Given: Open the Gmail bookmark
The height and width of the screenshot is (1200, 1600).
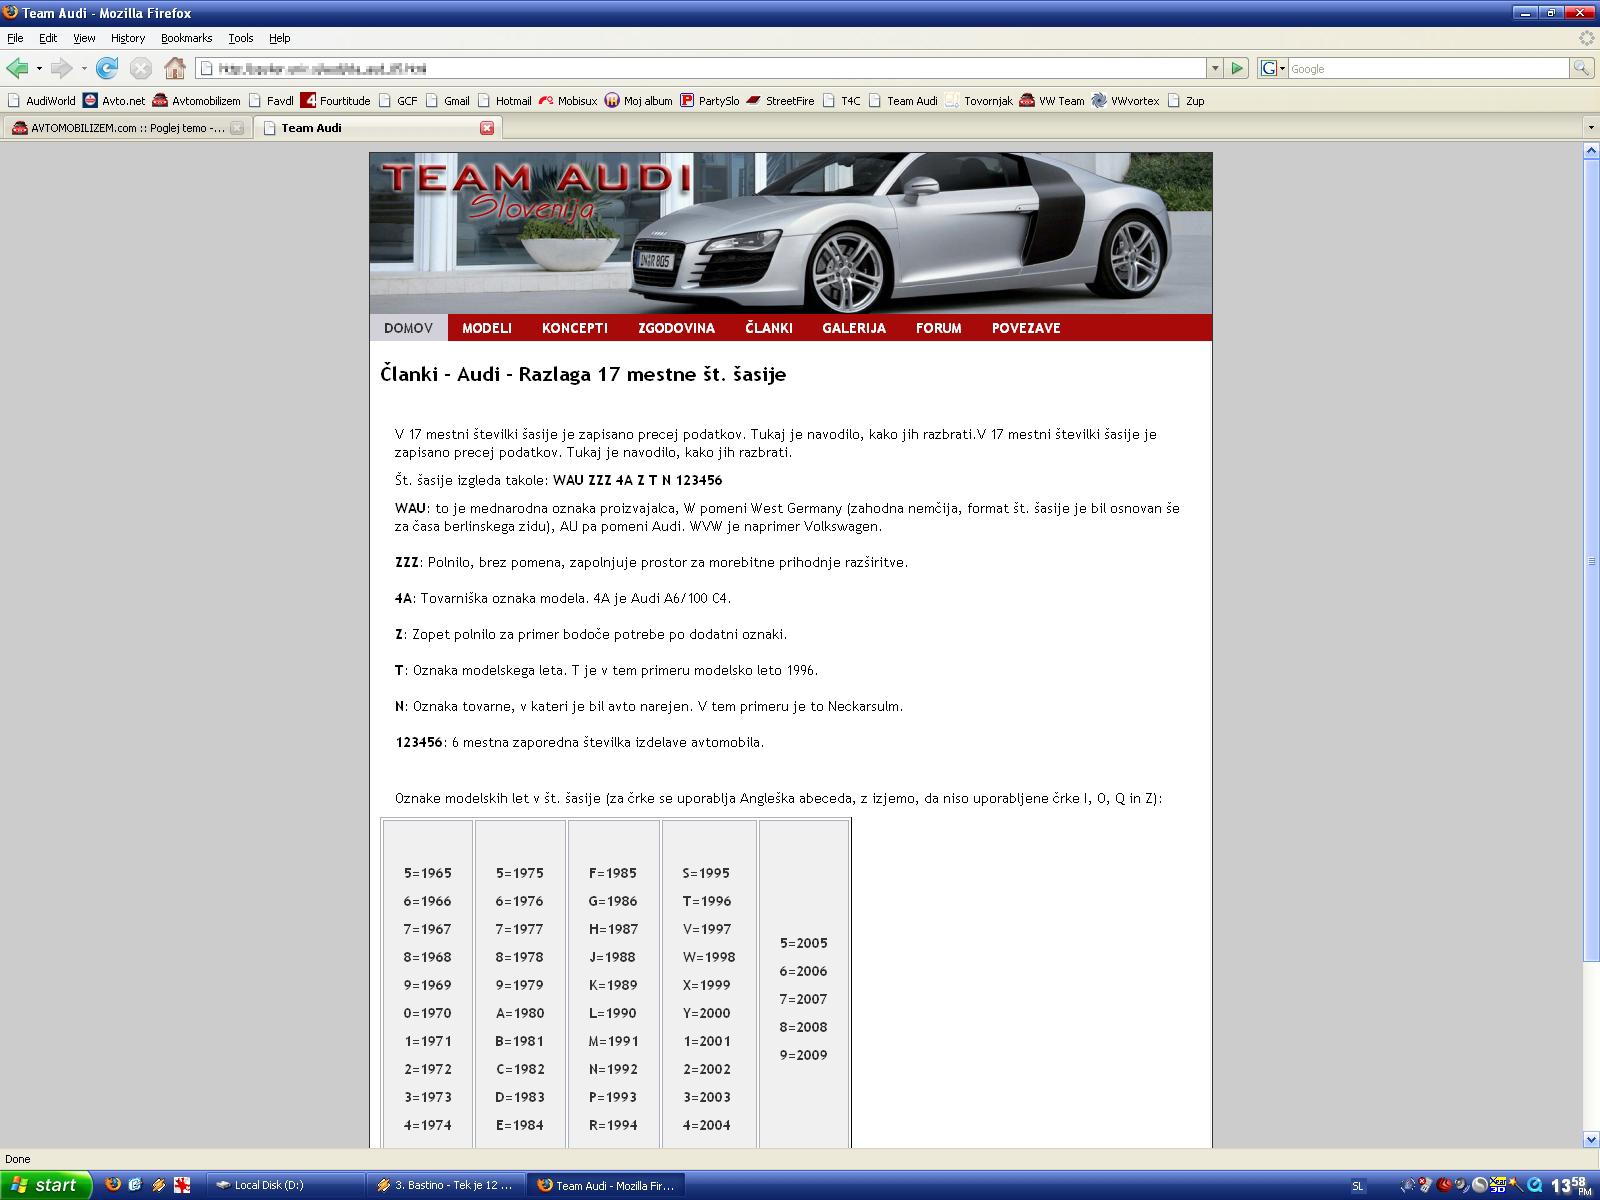Looking at the screenshot, I should click(x=447, y=101).
